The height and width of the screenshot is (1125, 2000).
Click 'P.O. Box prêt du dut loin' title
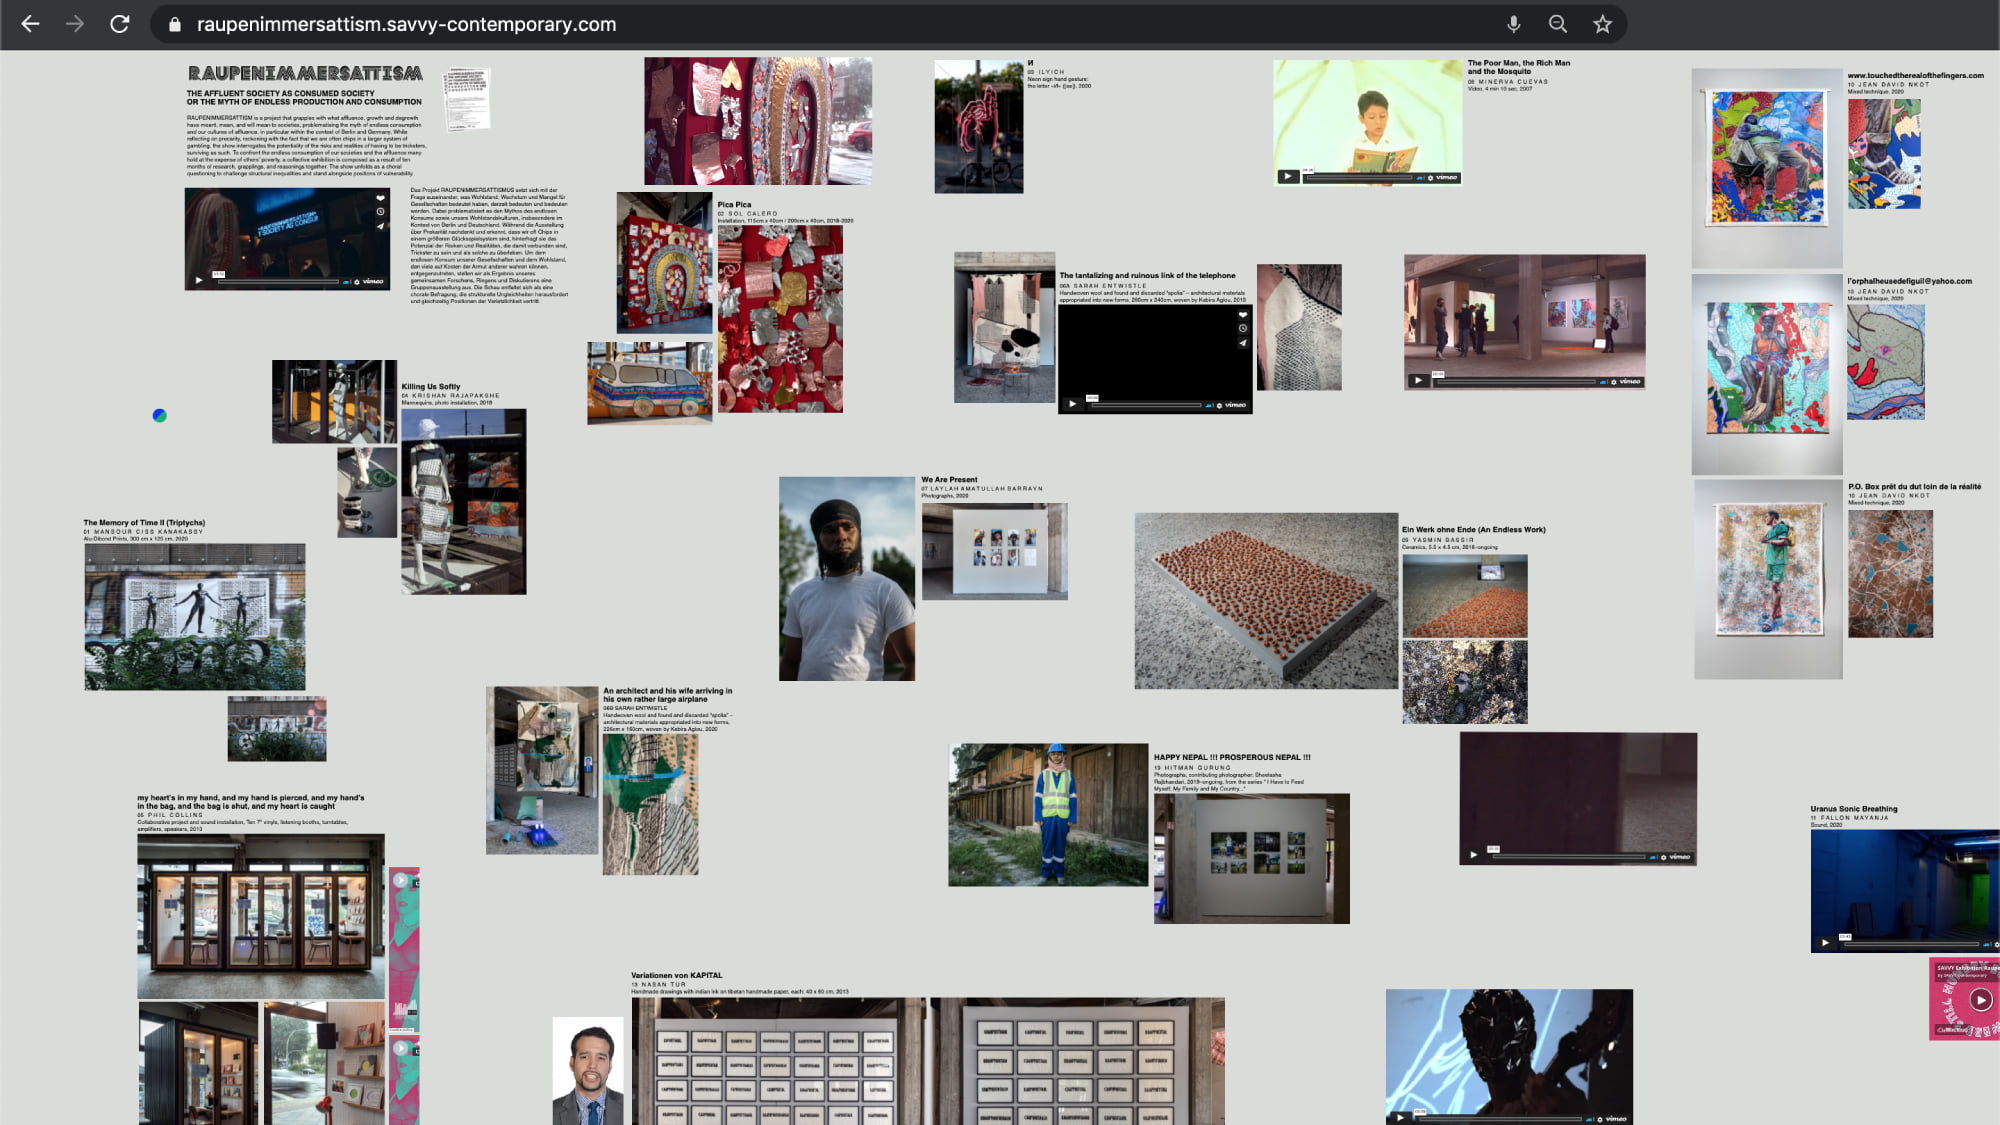pyautogui.click(x=1915, y=487)
